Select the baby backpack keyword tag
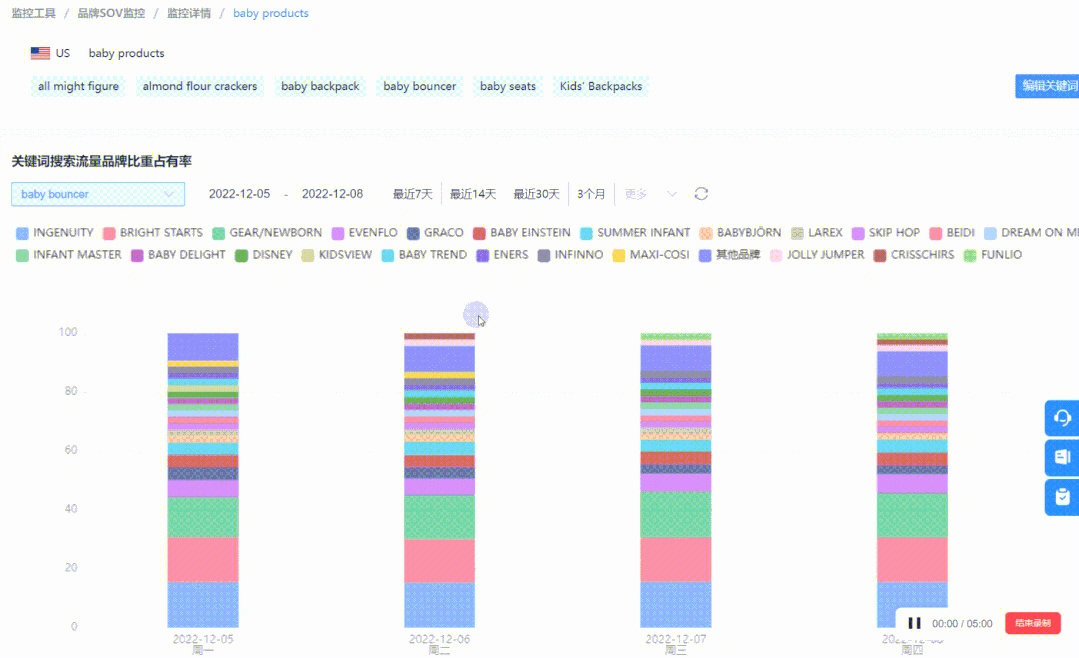This screenshot has width=1079, height=658. [320, 86]
